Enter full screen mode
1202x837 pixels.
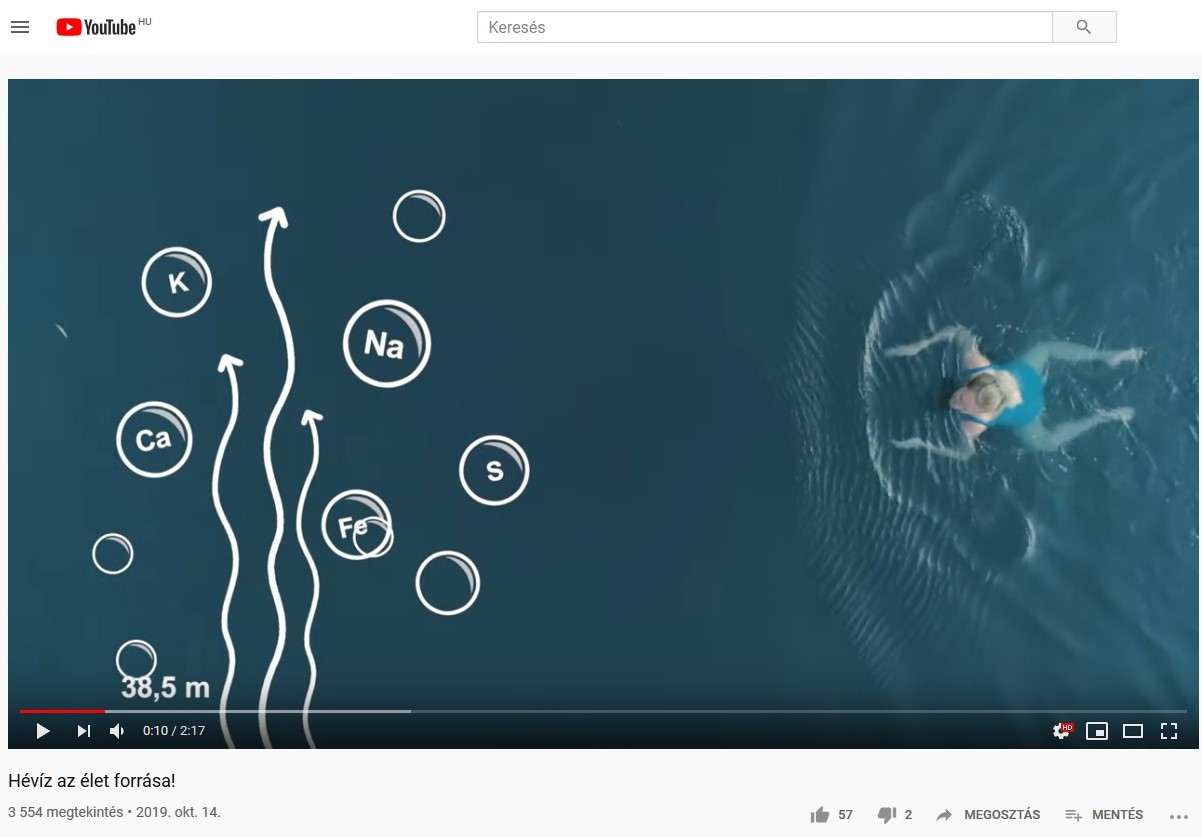click(x=1168, y=731)
